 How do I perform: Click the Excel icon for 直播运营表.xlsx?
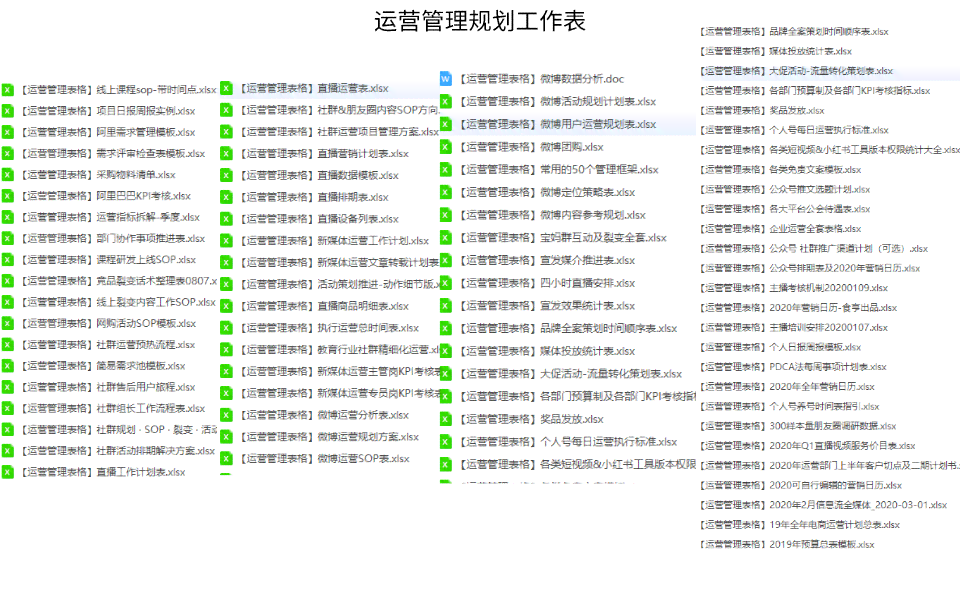pos(227,88)
